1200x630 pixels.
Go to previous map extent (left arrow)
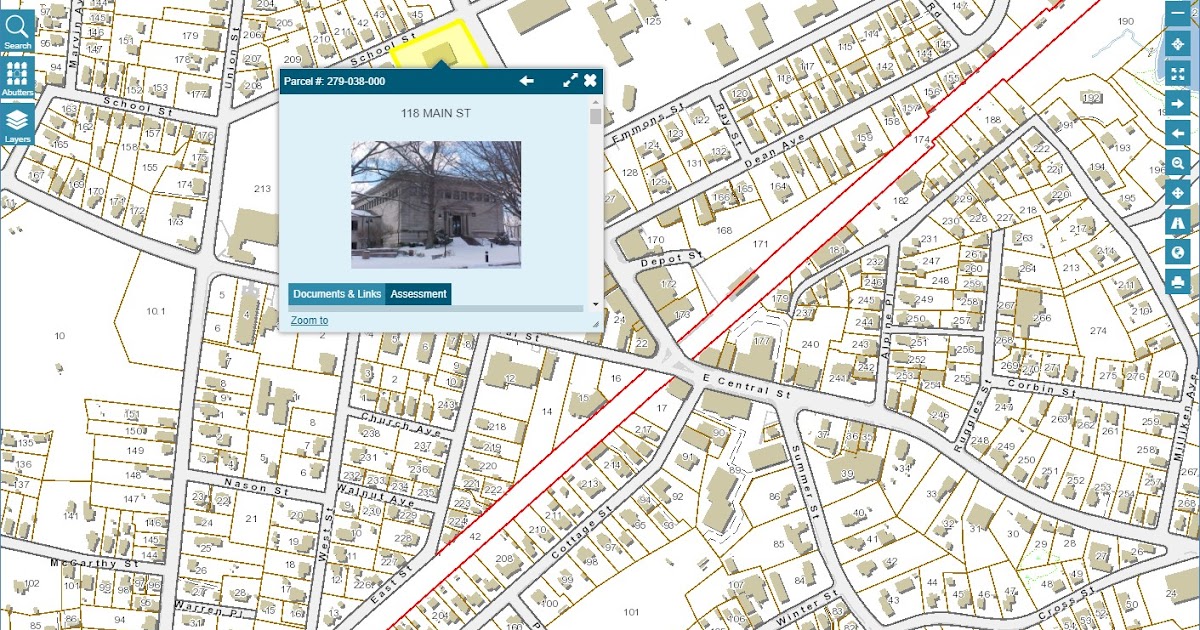(1178, 133)
